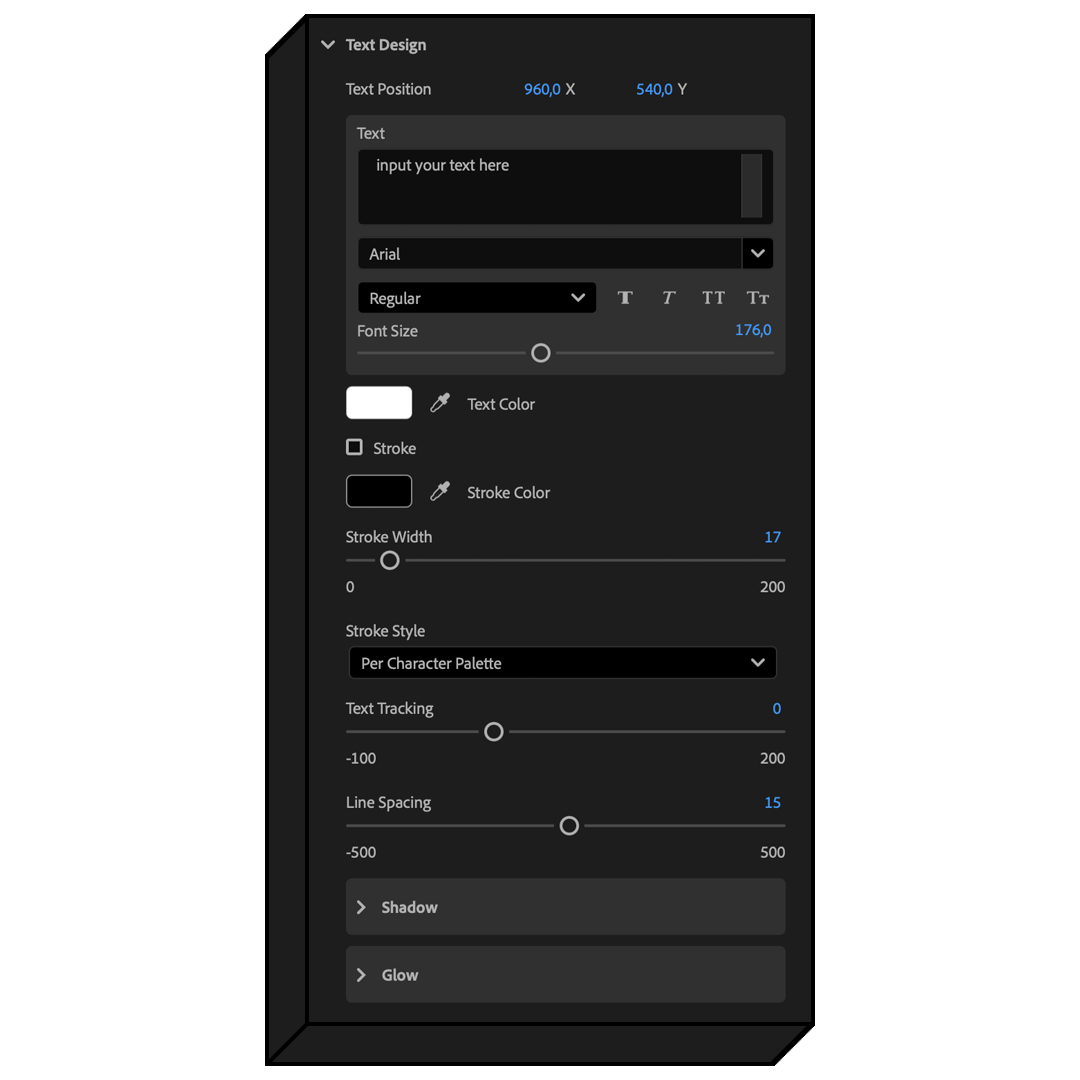This screenshot has height=1080, width=1080.
Task: Enable small caps text style
Action: pyautogui.click(x=758, y=298)
